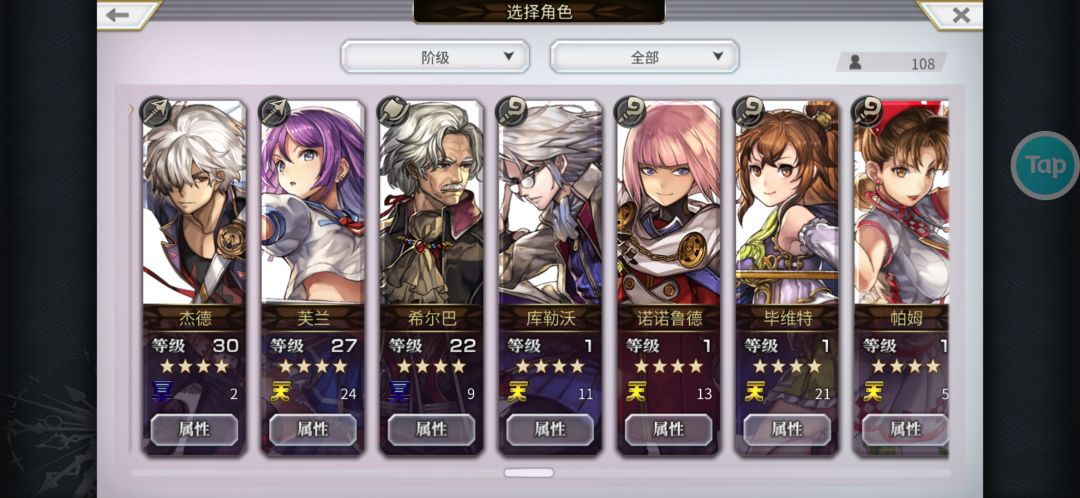
Task: Click the staff weapon icon on 诺诺鲁德's card
Action: pos(630,112)
